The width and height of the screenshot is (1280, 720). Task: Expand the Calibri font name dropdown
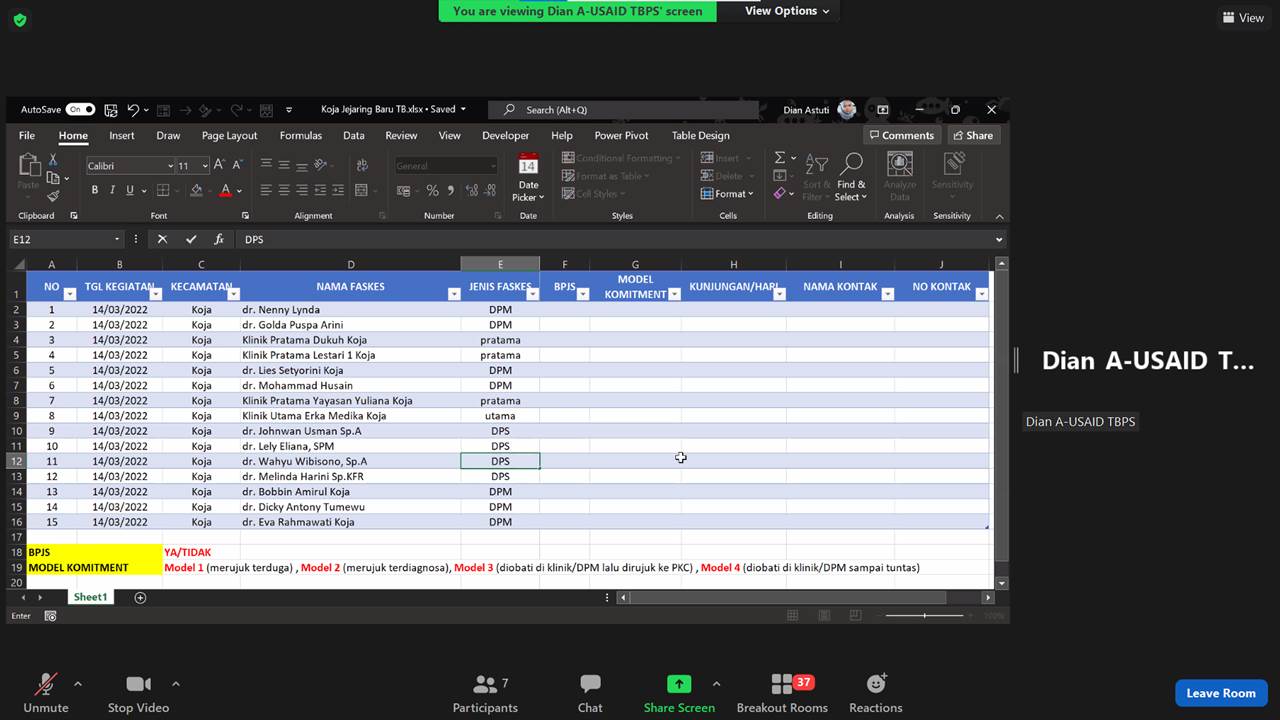(x=169, y=166)
